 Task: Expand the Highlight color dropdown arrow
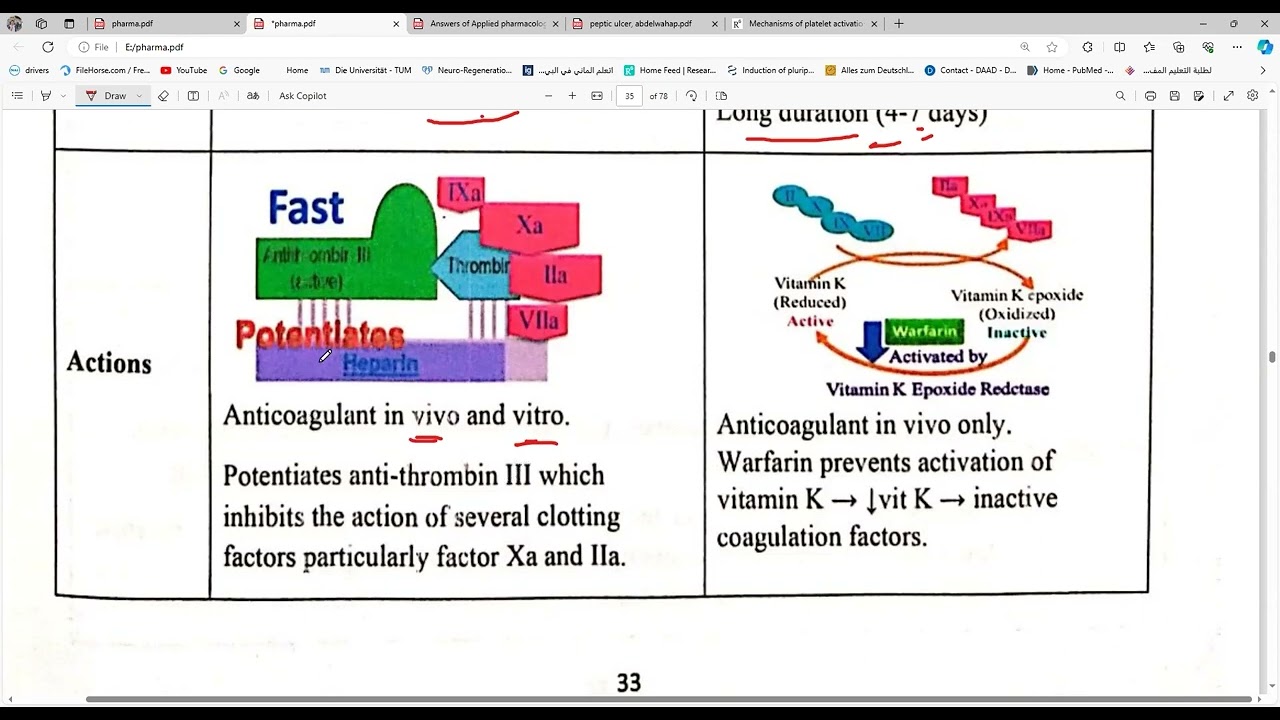tap(63, 96)
